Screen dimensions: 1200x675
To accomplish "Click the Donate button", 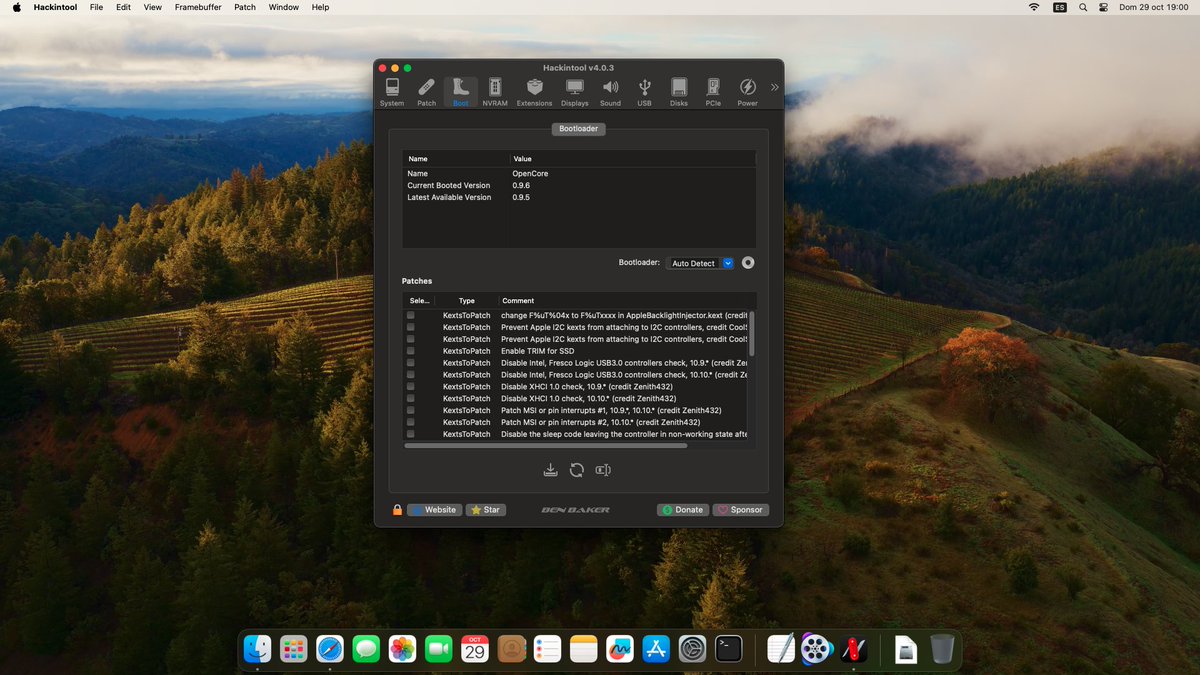I will coord(683,509).
